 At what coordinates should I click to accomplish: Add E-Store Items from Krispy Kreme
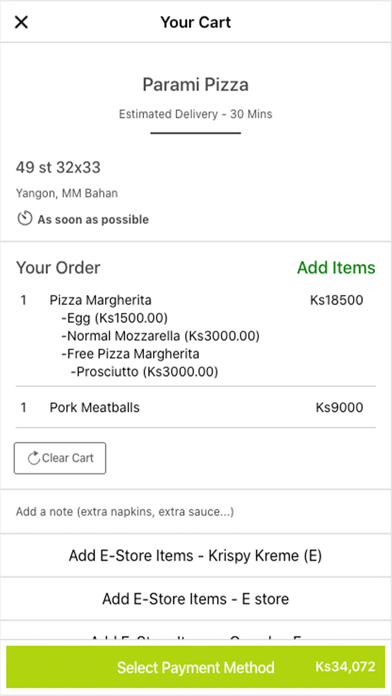(x=196, y=555)
